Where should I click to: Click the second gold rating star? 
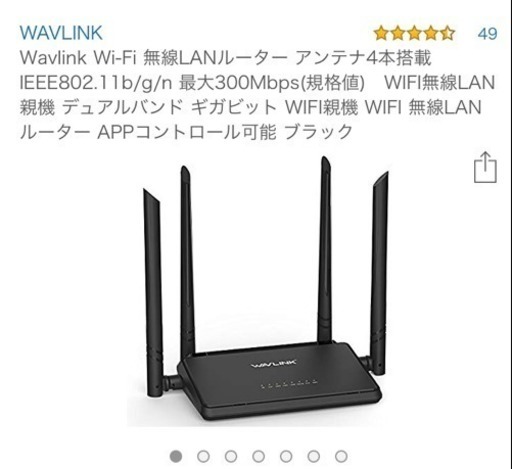[398, 33]
